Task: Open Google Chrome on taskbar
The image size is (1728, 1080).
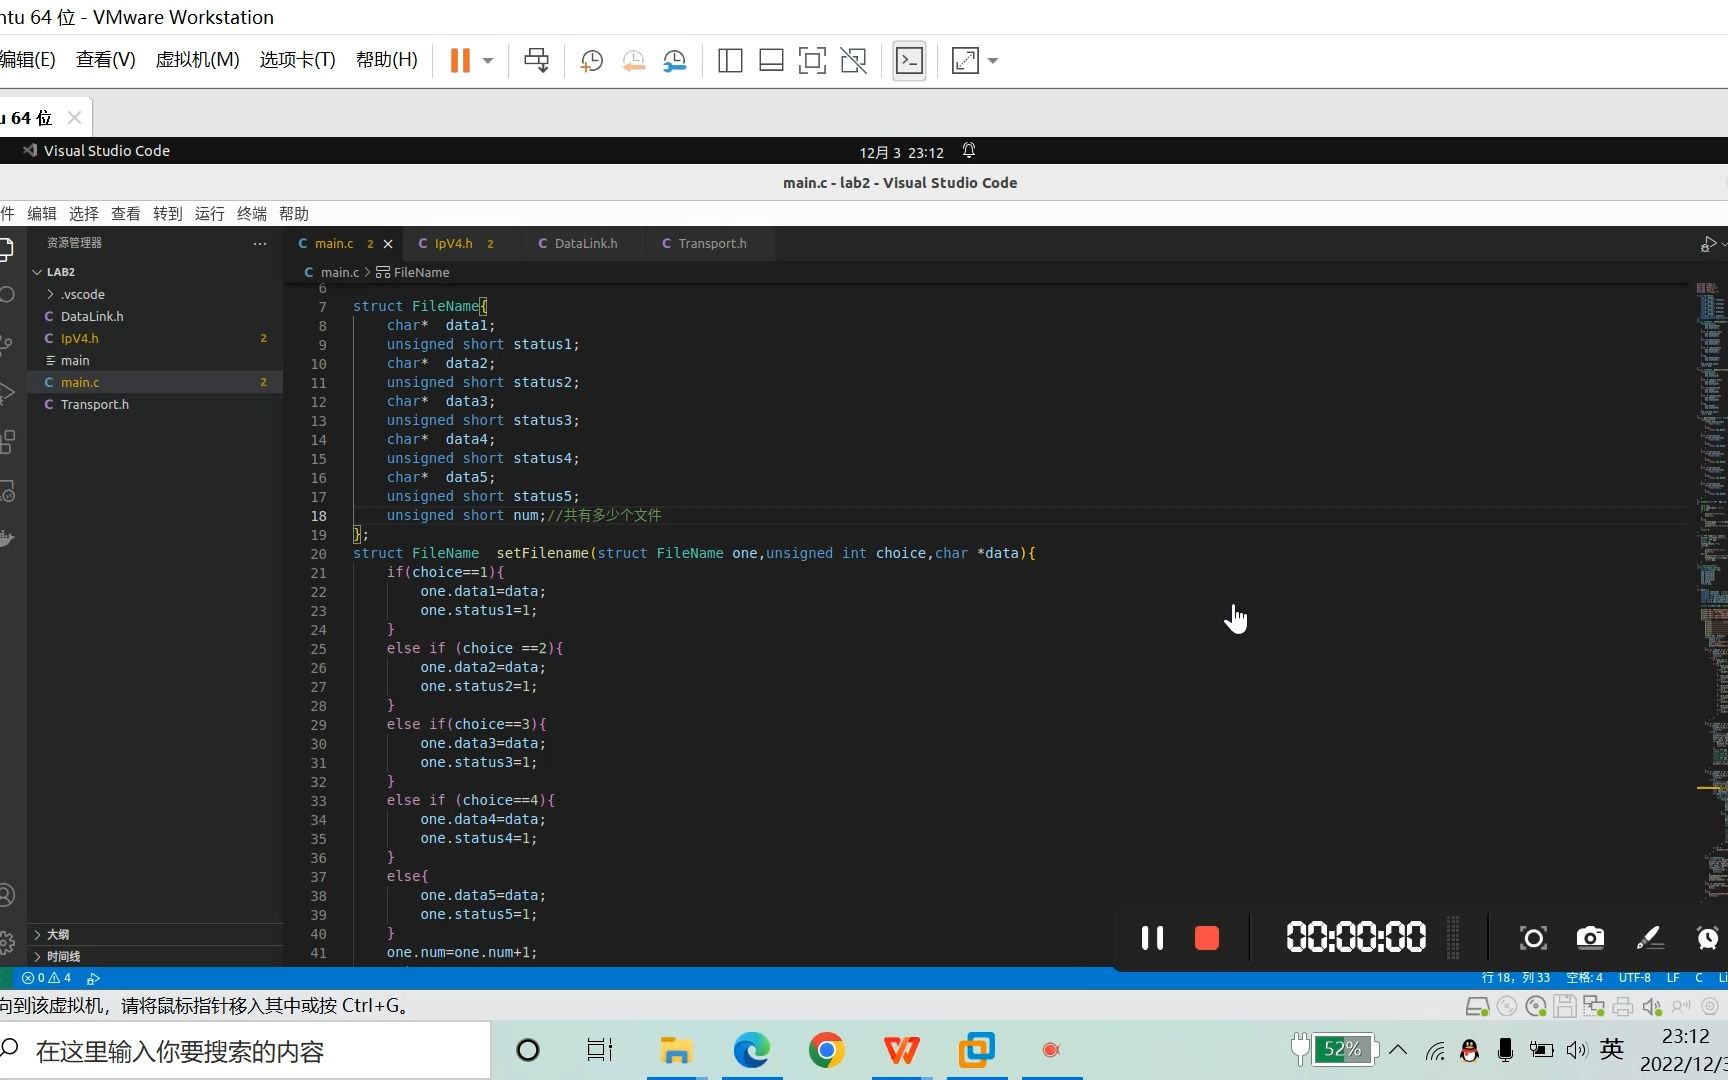Action: coord(826,1050)
